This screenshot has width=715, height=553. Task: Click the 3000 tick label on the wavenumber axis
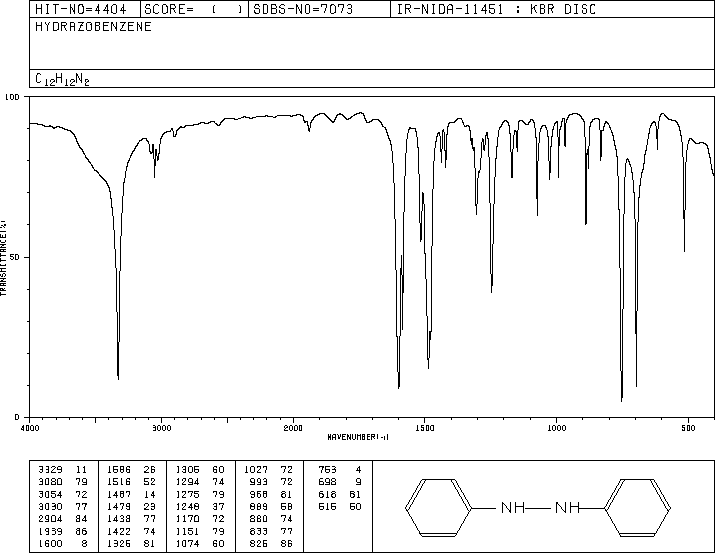tap(162, 428)
